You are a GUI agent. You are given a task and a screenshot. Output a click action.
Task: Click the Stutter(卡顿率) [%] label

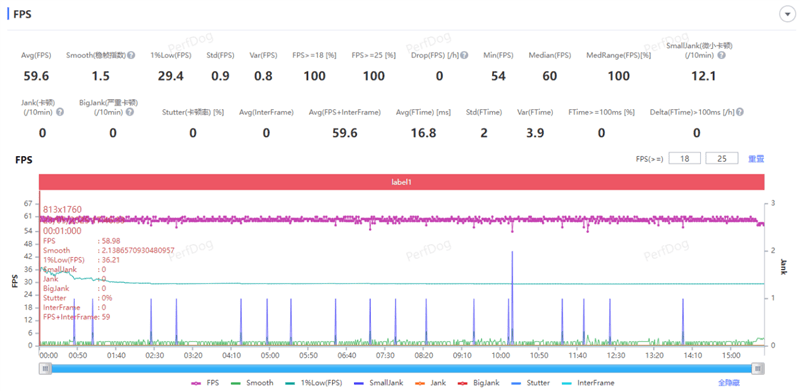(x=193, y=112)
